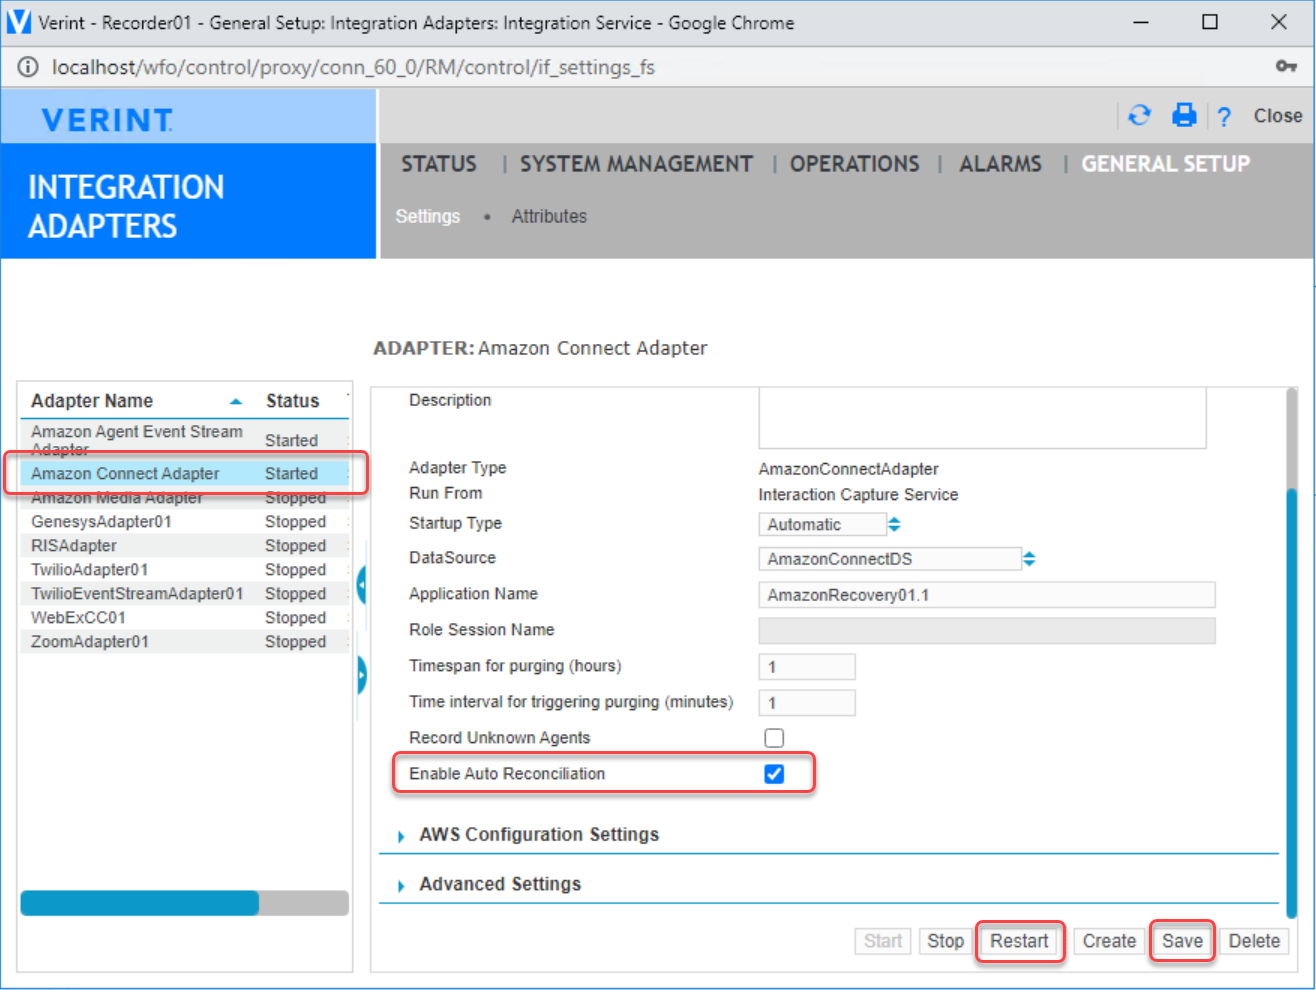Image resolution: width=1316 pixels, height=990 pixels.
Task: Toggle Record Unknown Agents checkbox
Action: (x=774, y=738)
